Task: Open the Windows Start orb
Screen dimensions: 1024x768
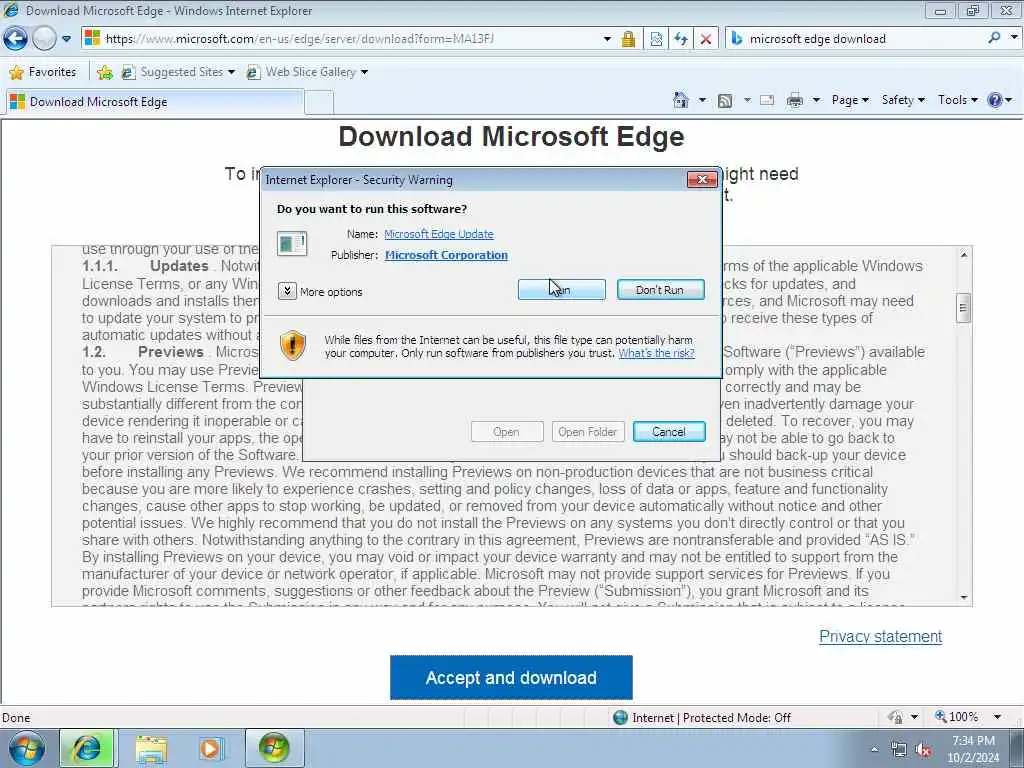Action: 27,748
